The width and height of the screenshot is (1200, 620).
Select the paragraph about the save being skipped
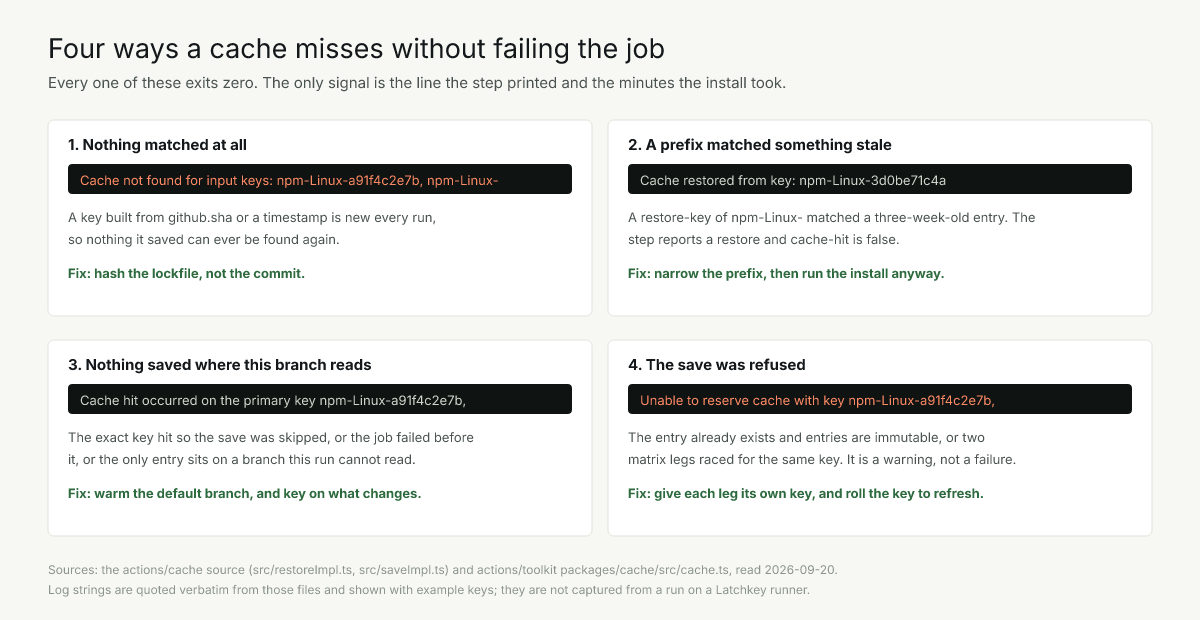pos(271,448)
